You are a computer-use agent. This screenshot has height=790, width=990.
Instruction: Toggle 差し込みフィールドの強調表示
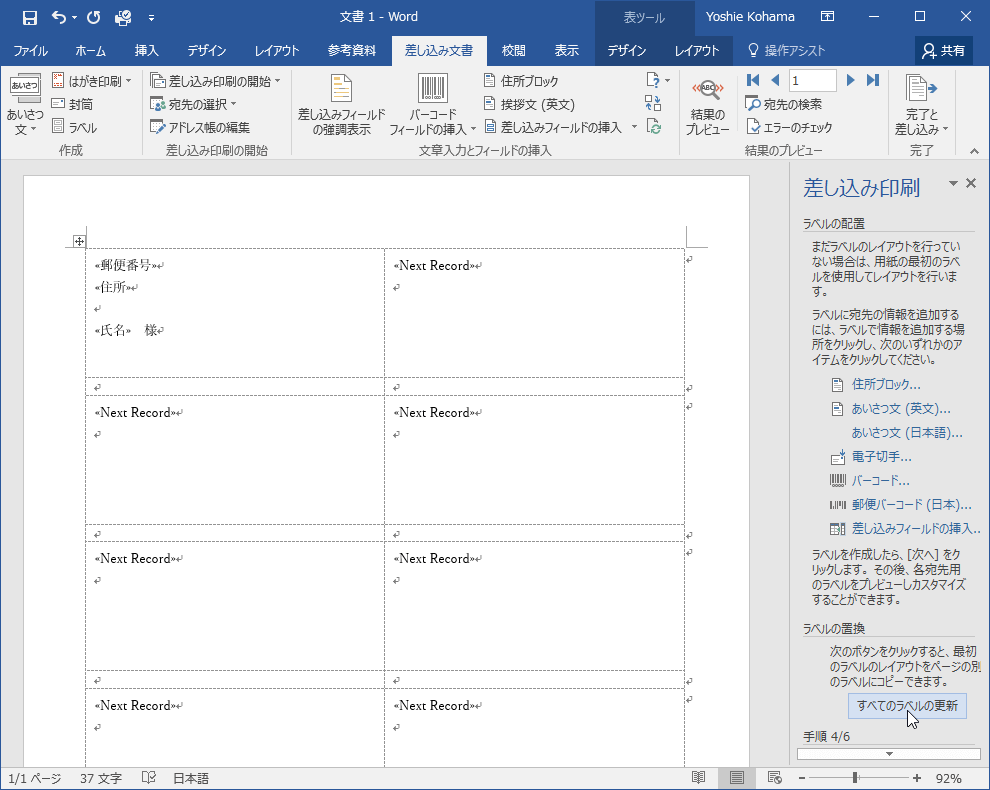342,104
